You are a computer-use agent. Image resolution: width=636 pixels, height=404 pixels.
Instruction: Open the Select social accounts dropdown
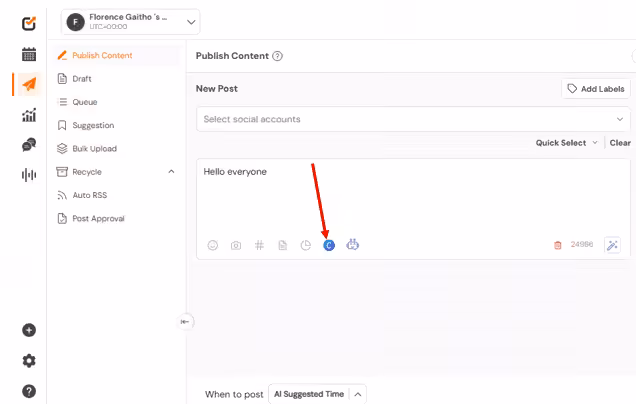tap(413, 119)
